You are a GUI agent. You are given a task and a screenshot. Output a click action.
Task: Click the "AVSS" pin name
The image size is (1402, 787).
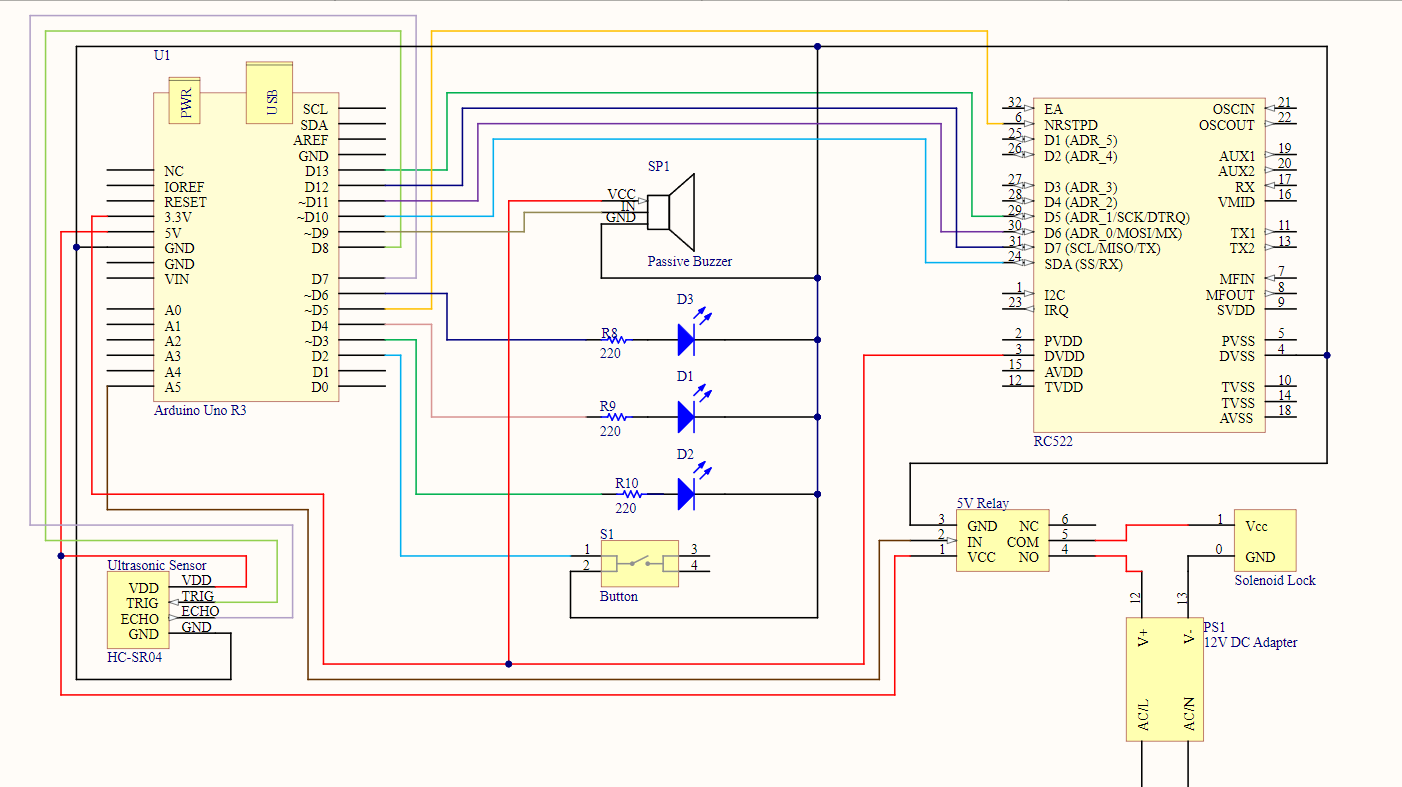[1237, 418]
